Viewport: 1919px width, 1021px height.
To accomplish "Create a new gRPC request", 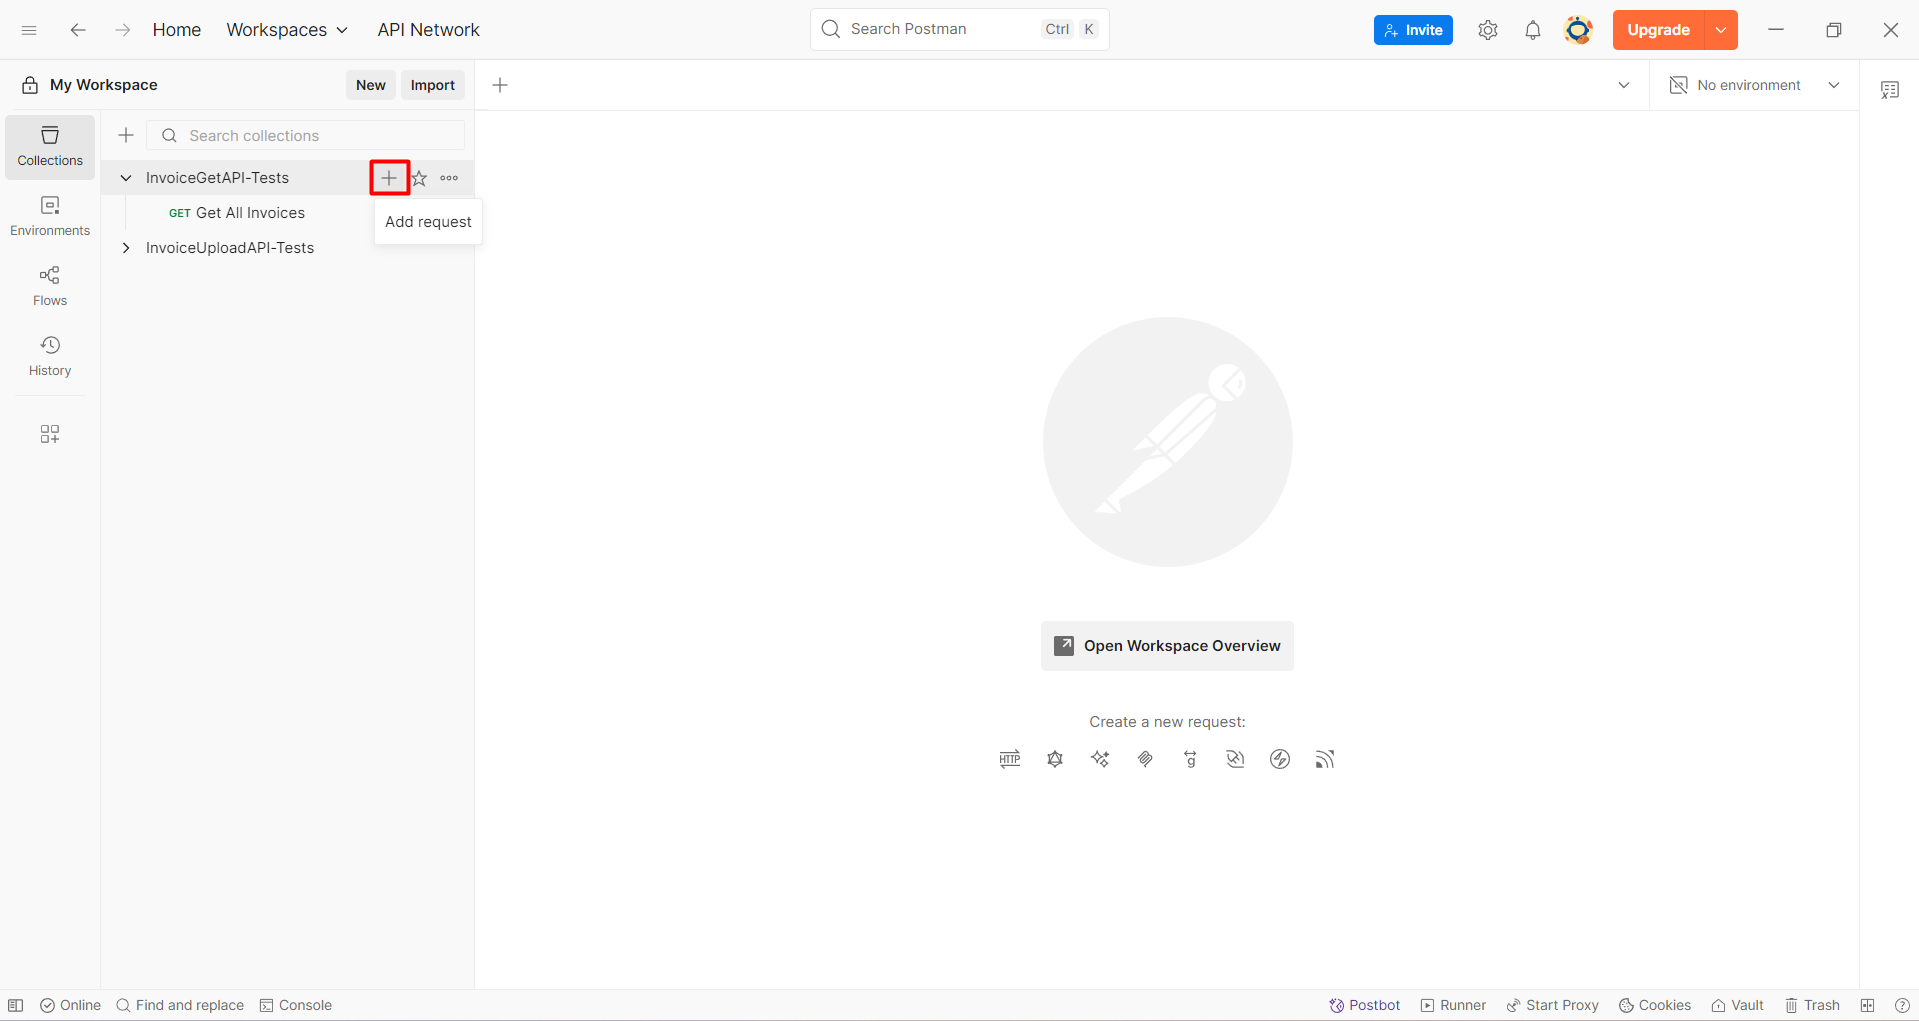I will pyautogui.click(x=1190, y=759).
